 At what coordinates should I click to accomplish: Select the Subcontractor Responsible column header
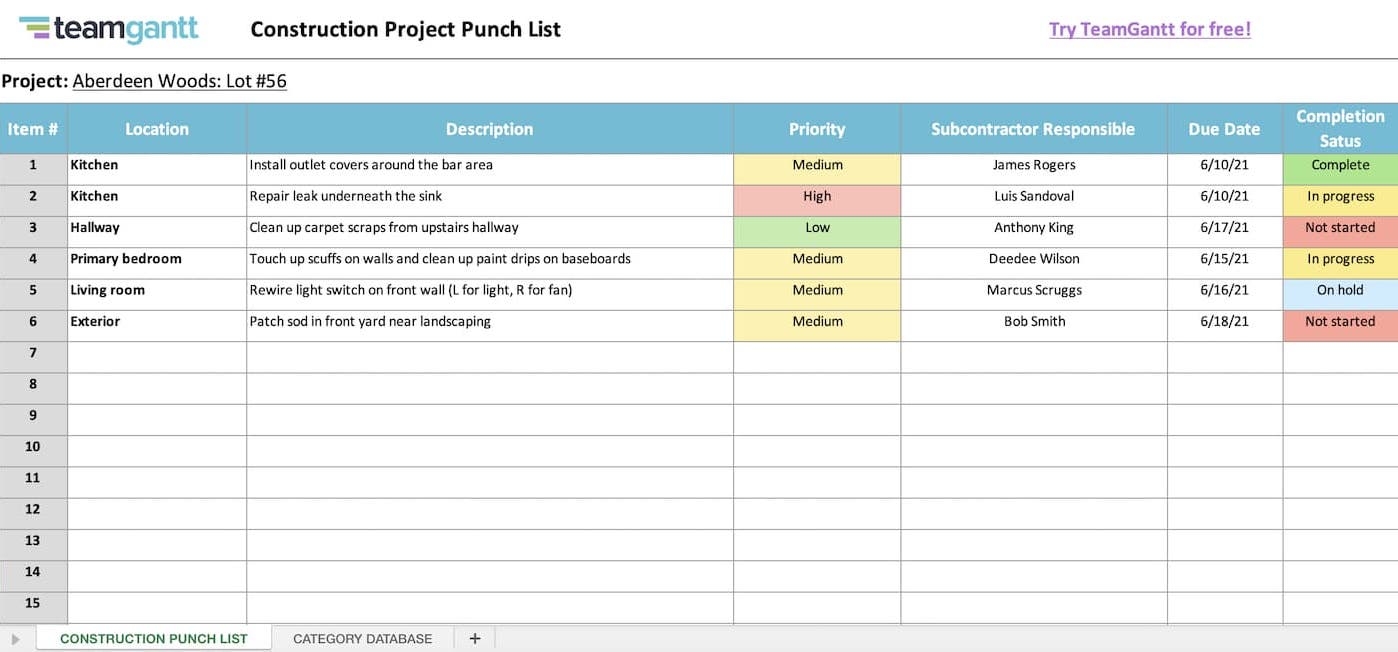pyautogui.click(x=1033, y=128)
